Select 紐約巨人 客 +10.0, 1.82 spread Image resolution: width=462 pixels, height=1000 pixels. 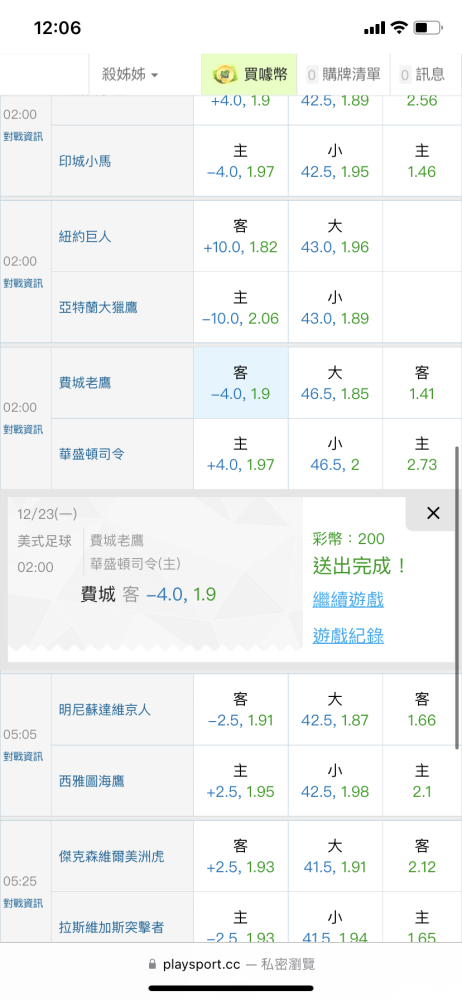coord(241,237)
